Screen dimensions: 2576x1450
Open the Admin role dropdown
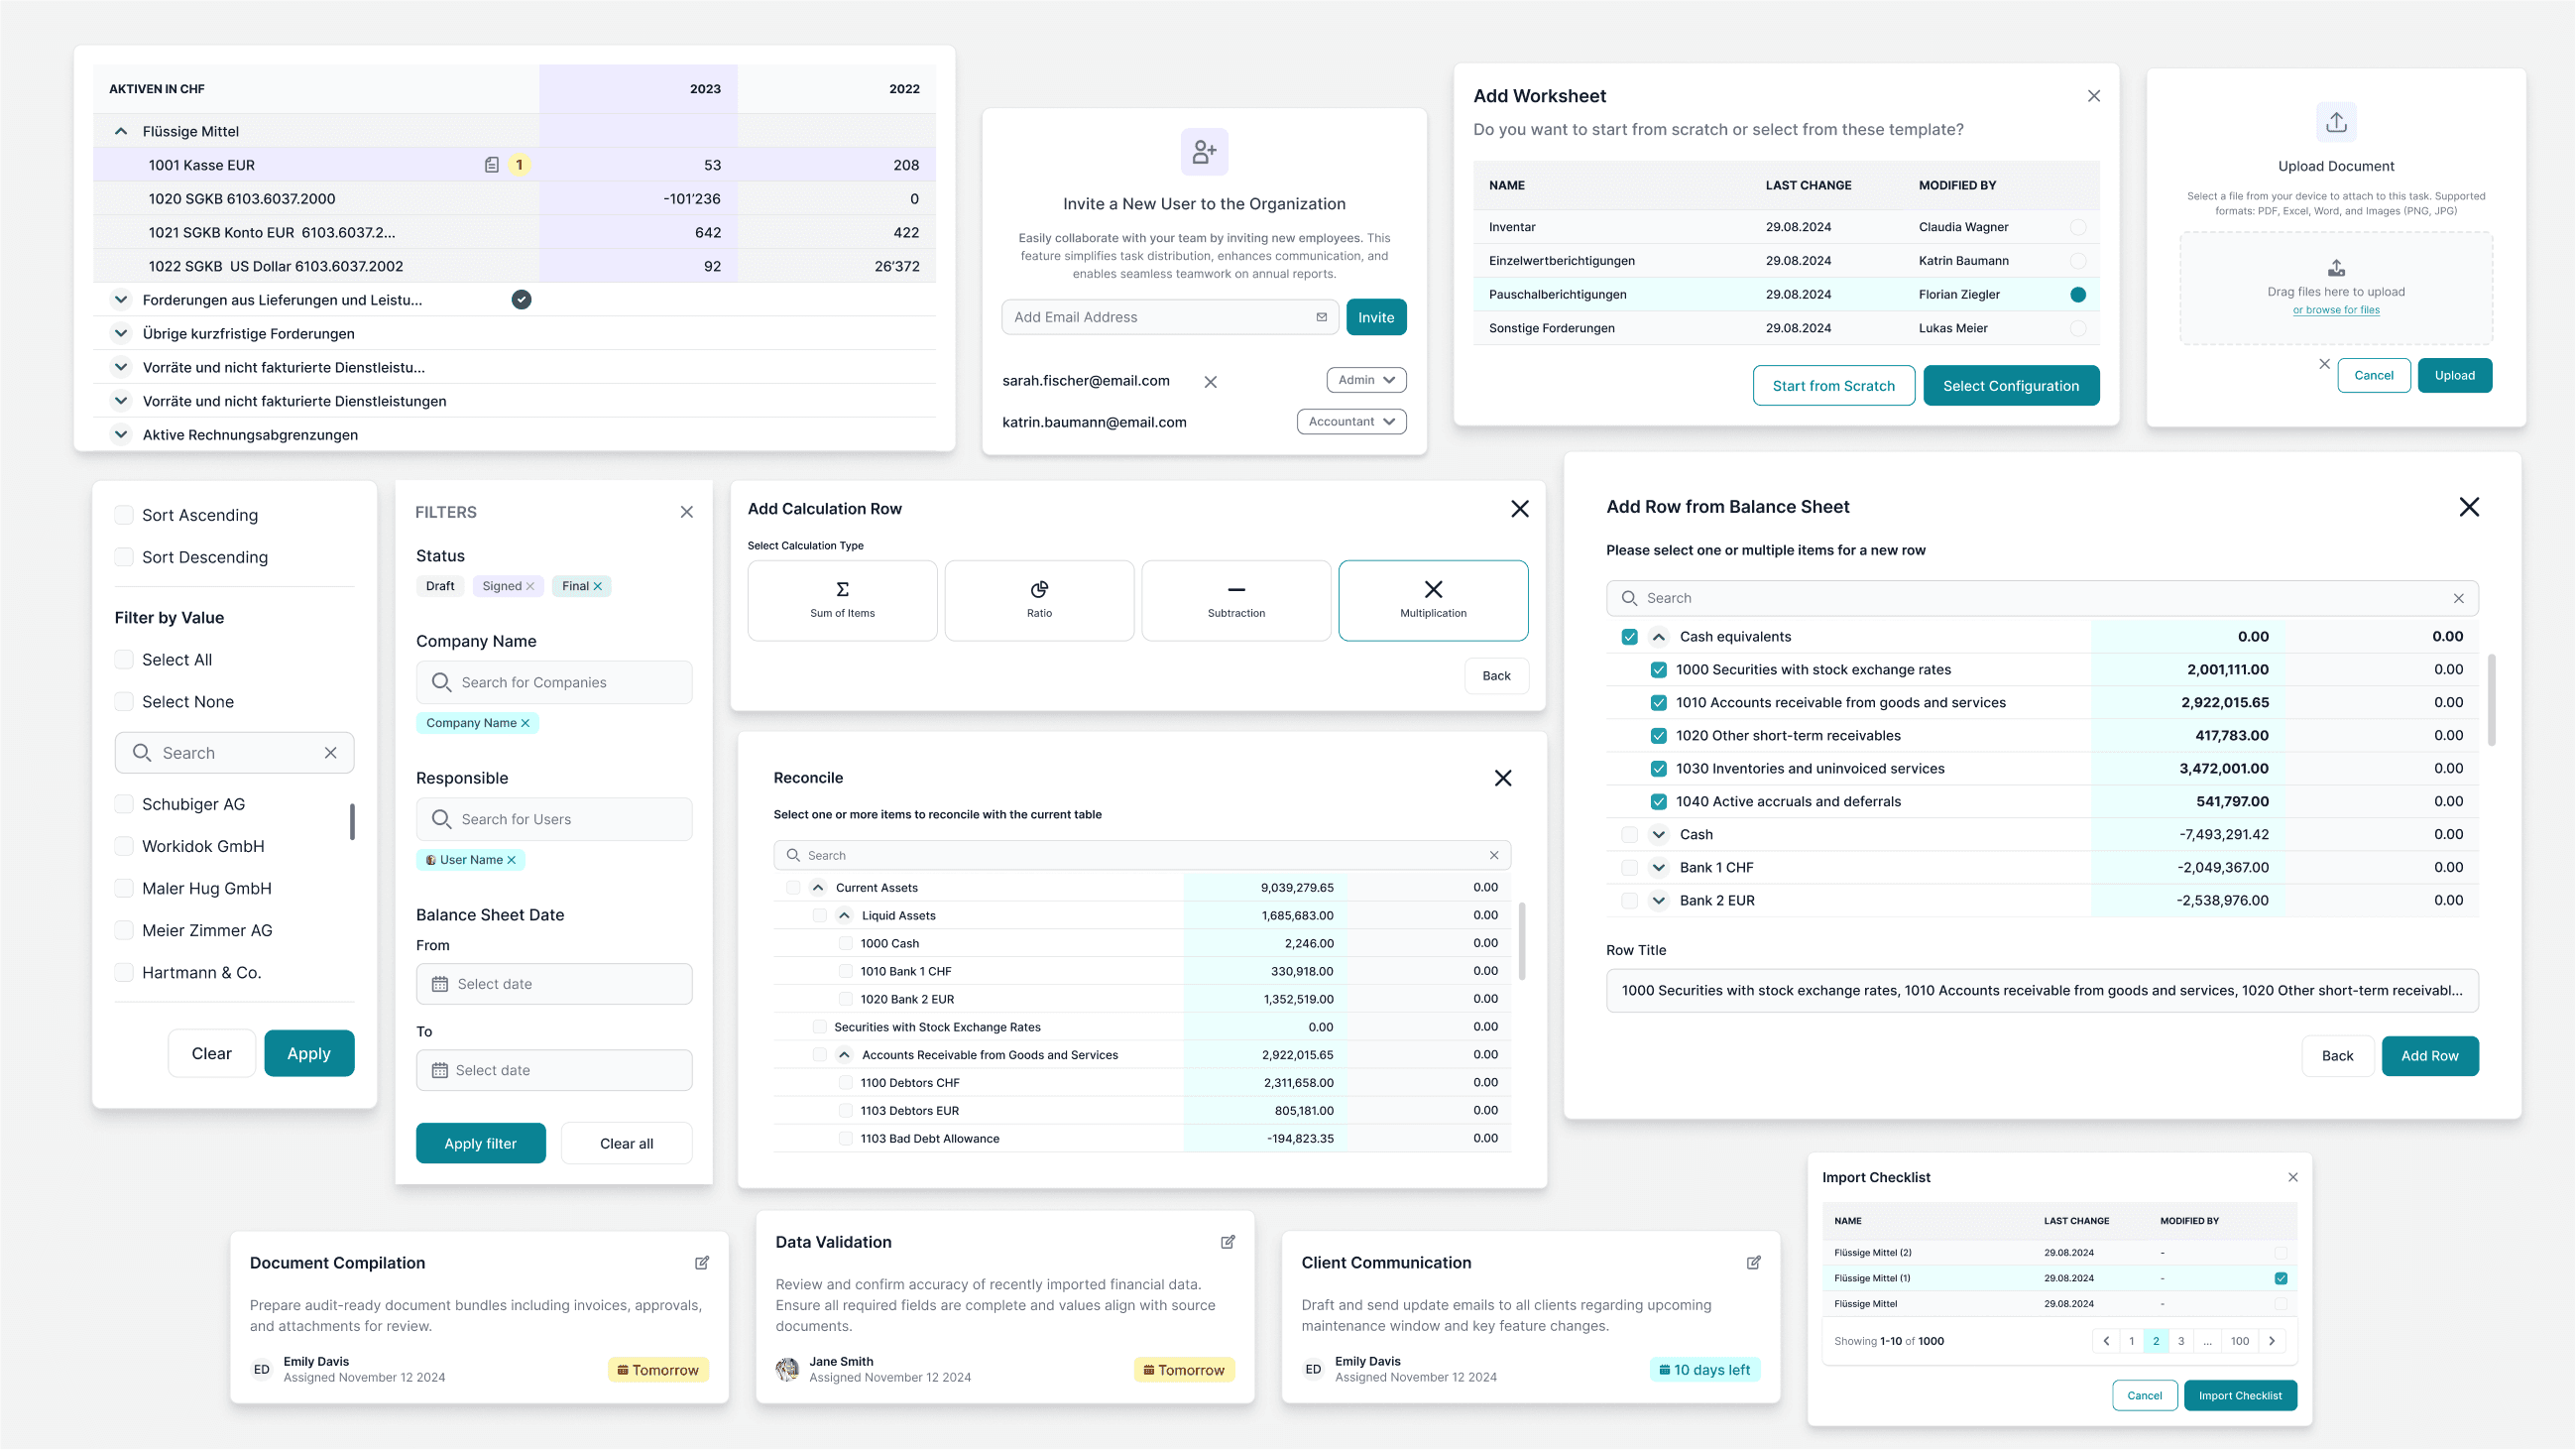pos(1366,380)
